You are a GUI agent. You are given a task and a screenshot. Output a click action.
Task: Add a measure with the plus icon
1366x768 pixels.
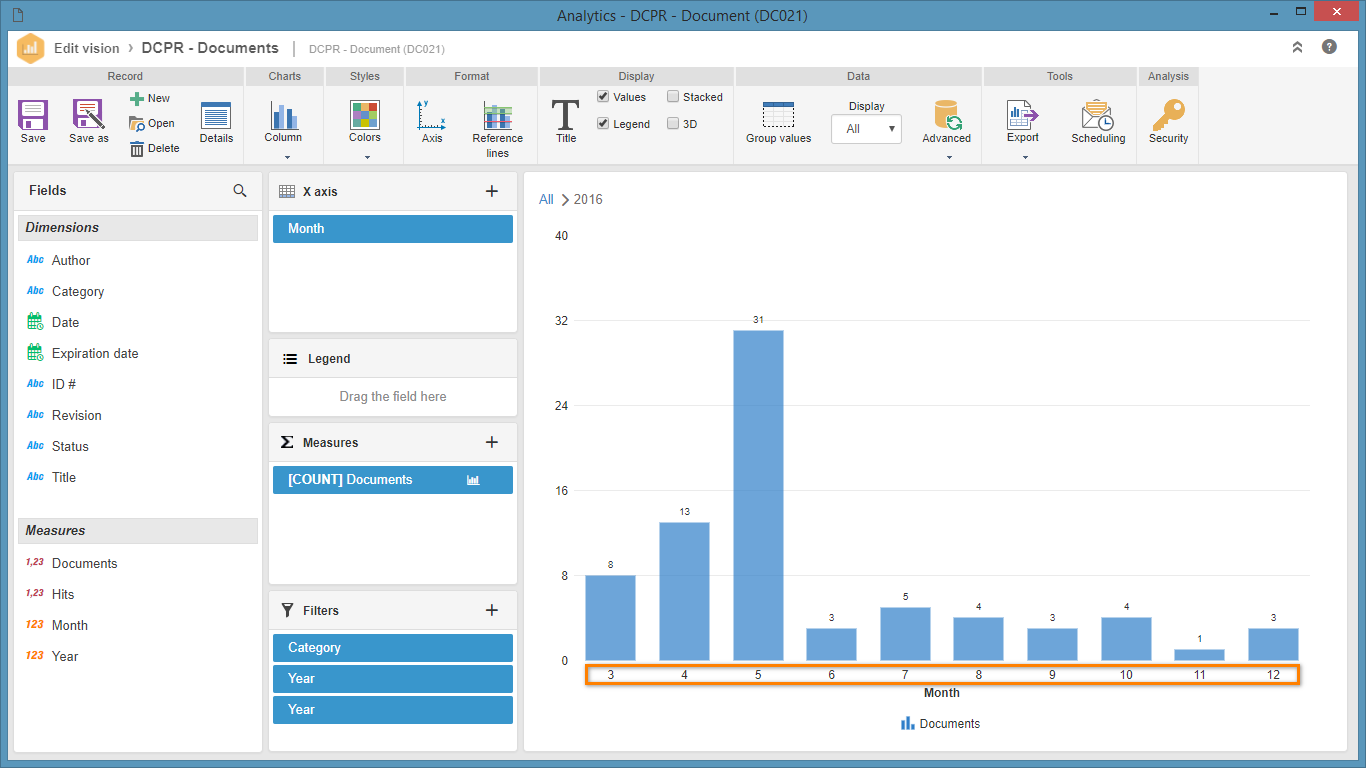coord(492,442)
